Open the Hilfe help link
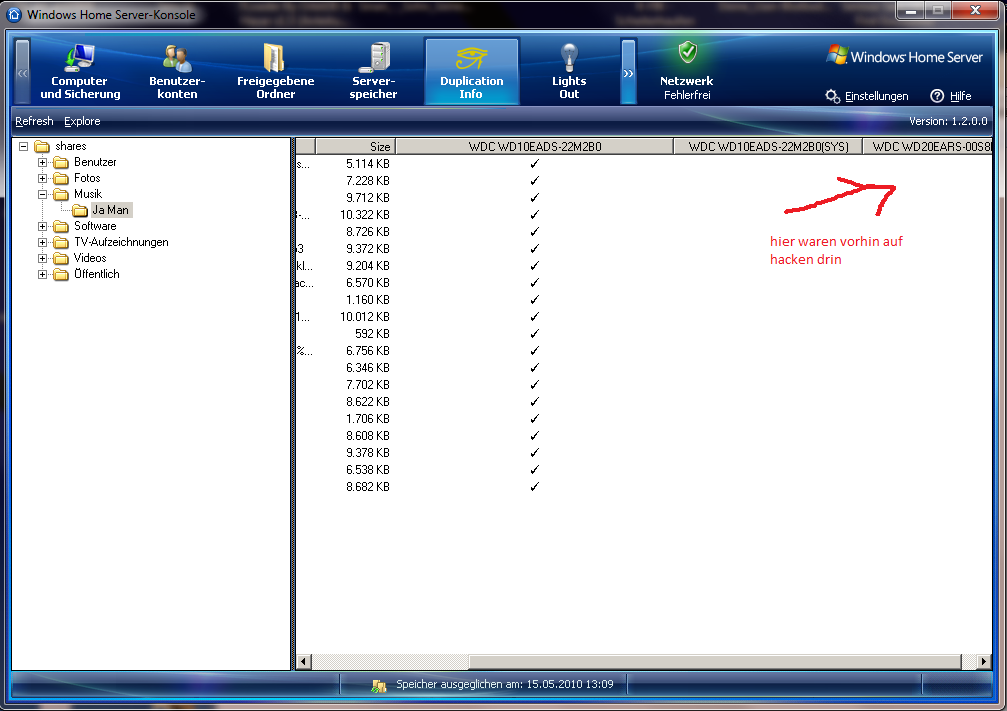This screenshot has height=711, width=1007. 961,96
